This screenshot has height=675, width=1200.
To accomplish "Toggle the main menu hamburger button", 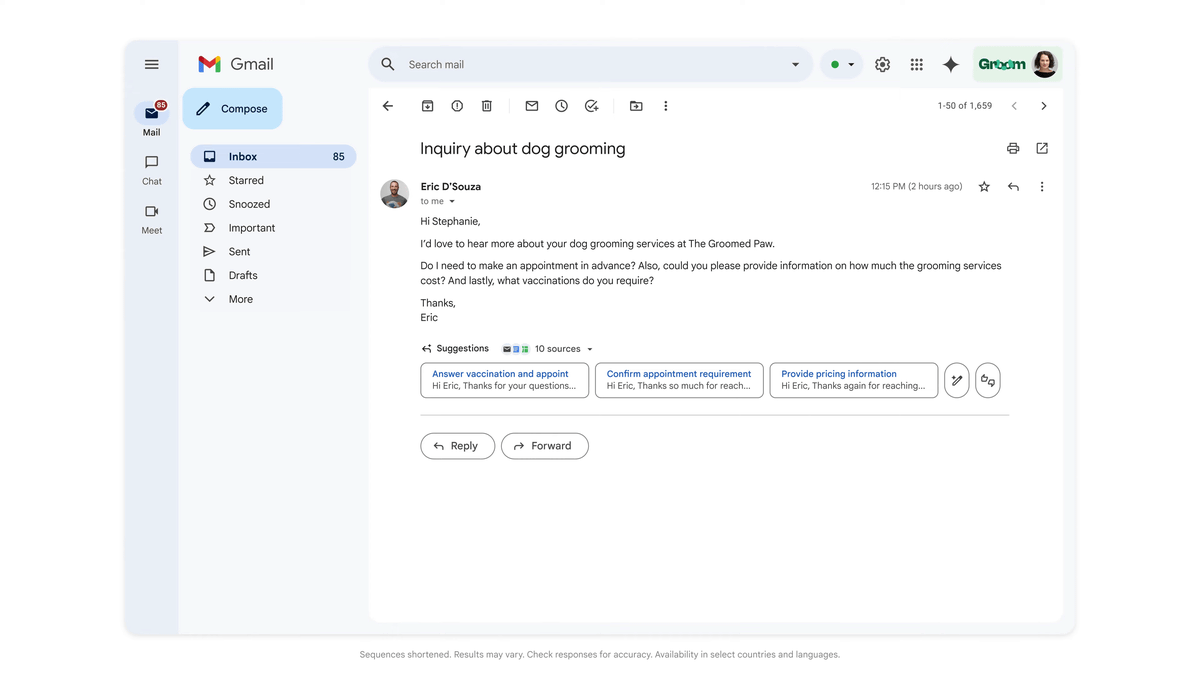I will point(152,65).
